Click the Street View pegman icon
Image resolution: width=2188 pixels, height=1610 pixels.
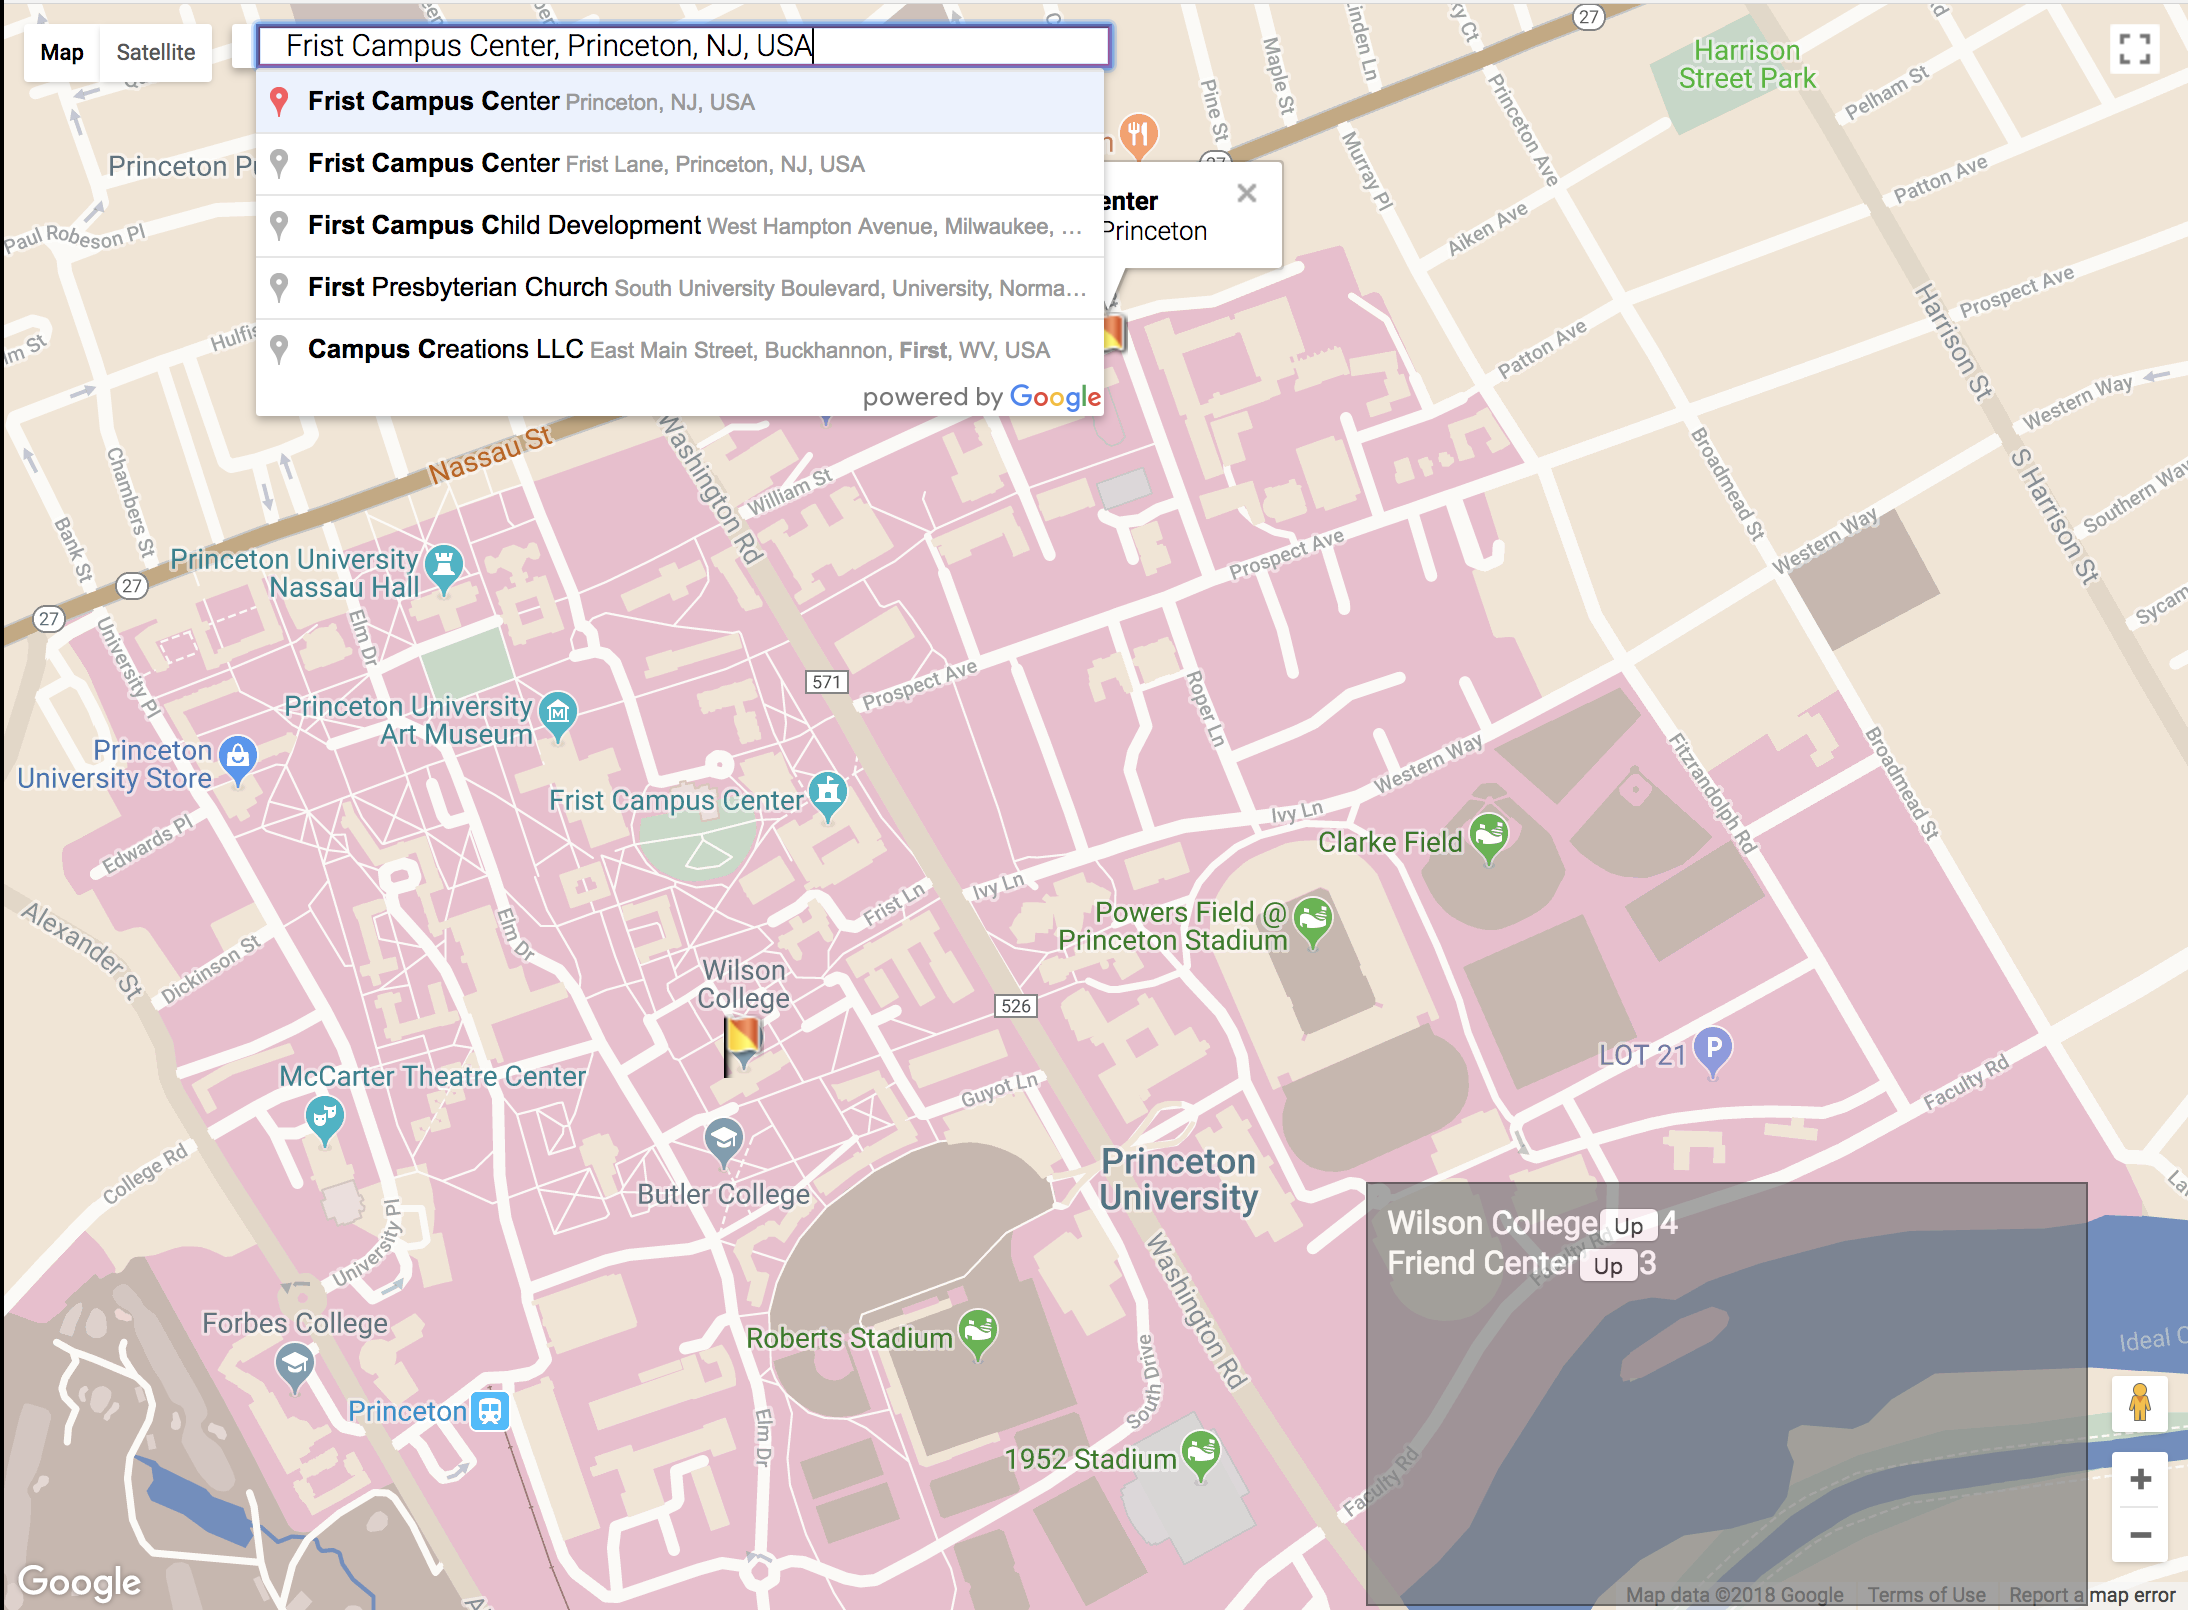click(x=2139, y=1402)
